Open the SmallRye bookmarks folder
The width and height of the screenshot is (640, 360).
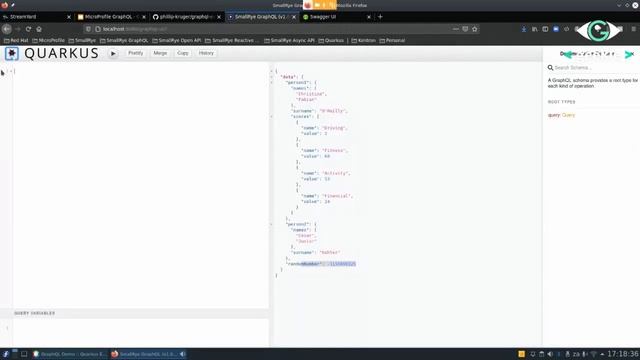(x=82, y=40)
